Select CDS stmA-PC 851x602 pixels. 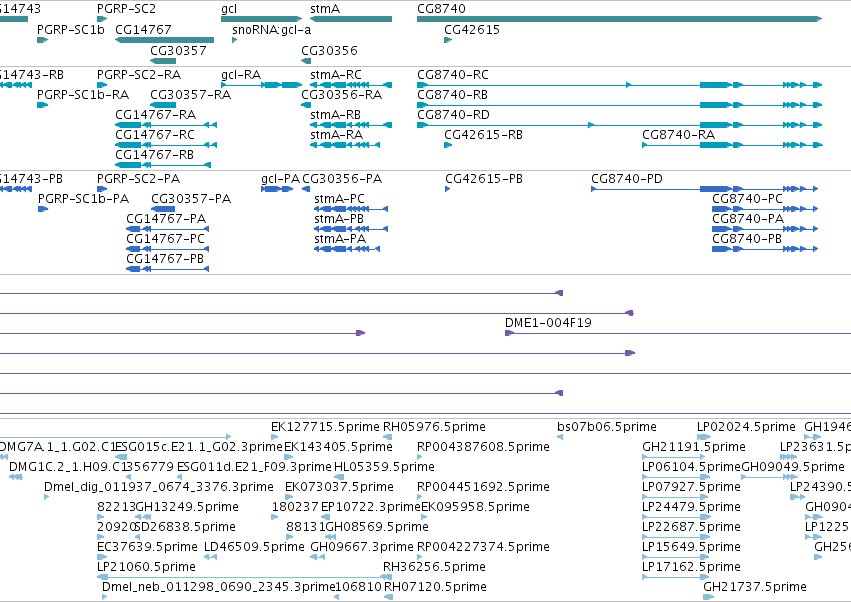pyautogui.click(x=351, y=209)
